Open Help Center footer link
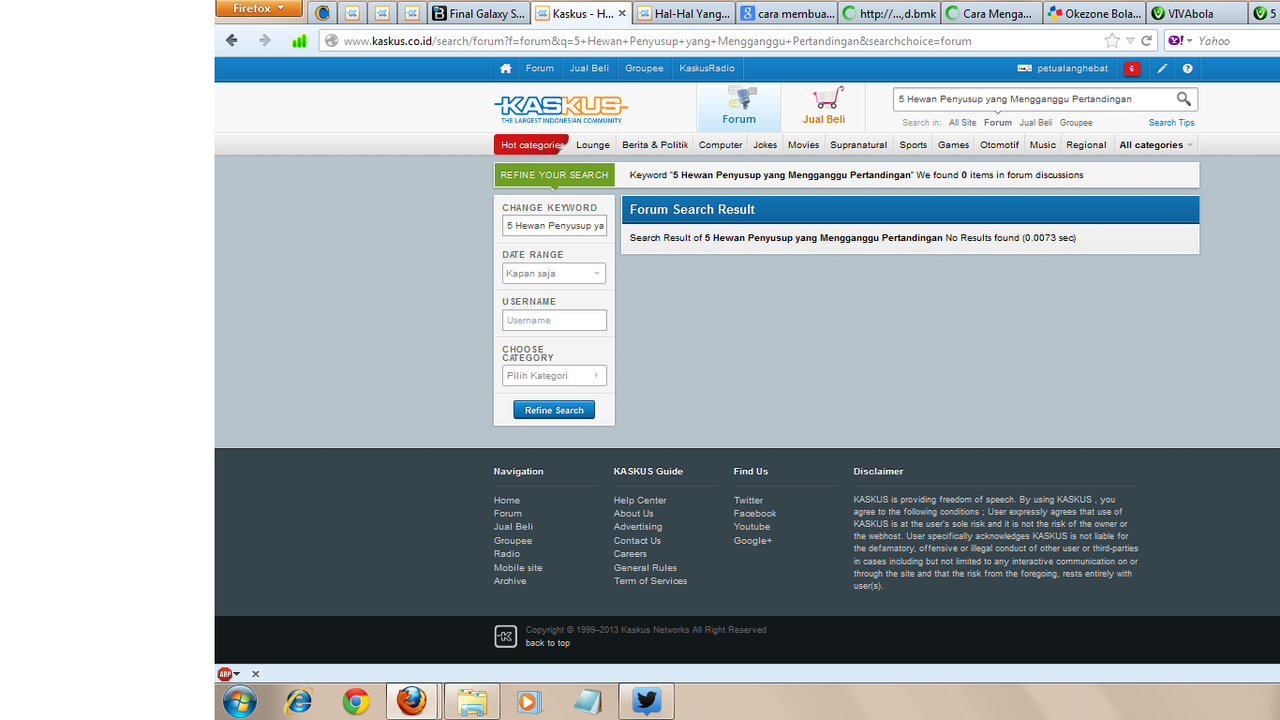1280x720 pixels. 640,500
